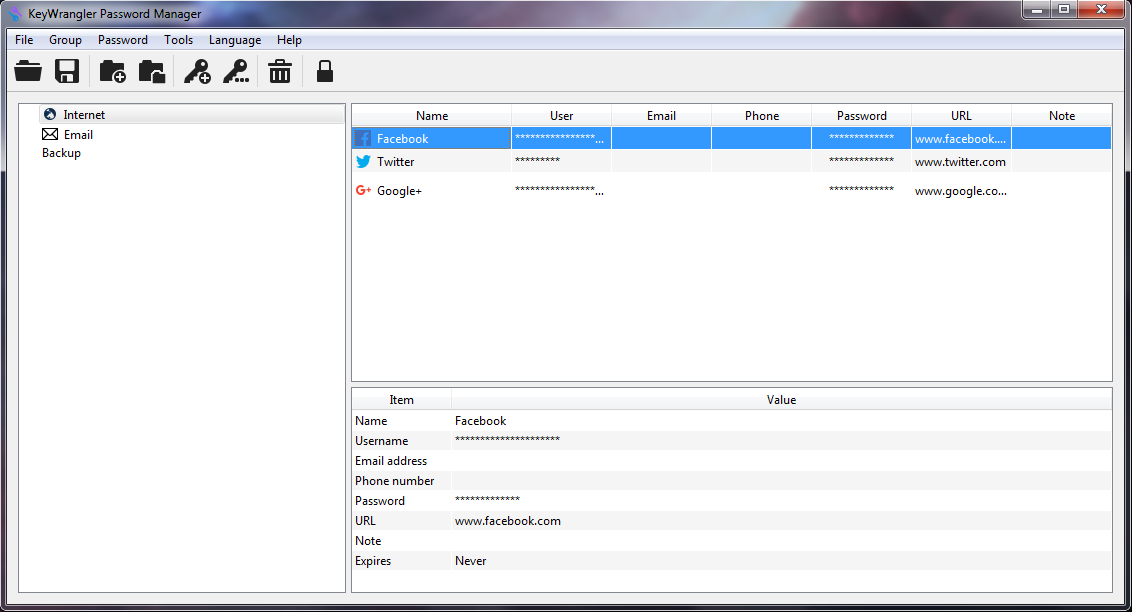Click the Note column header
This screenshot has height=612, width=1132.
tap(1061, 115)
